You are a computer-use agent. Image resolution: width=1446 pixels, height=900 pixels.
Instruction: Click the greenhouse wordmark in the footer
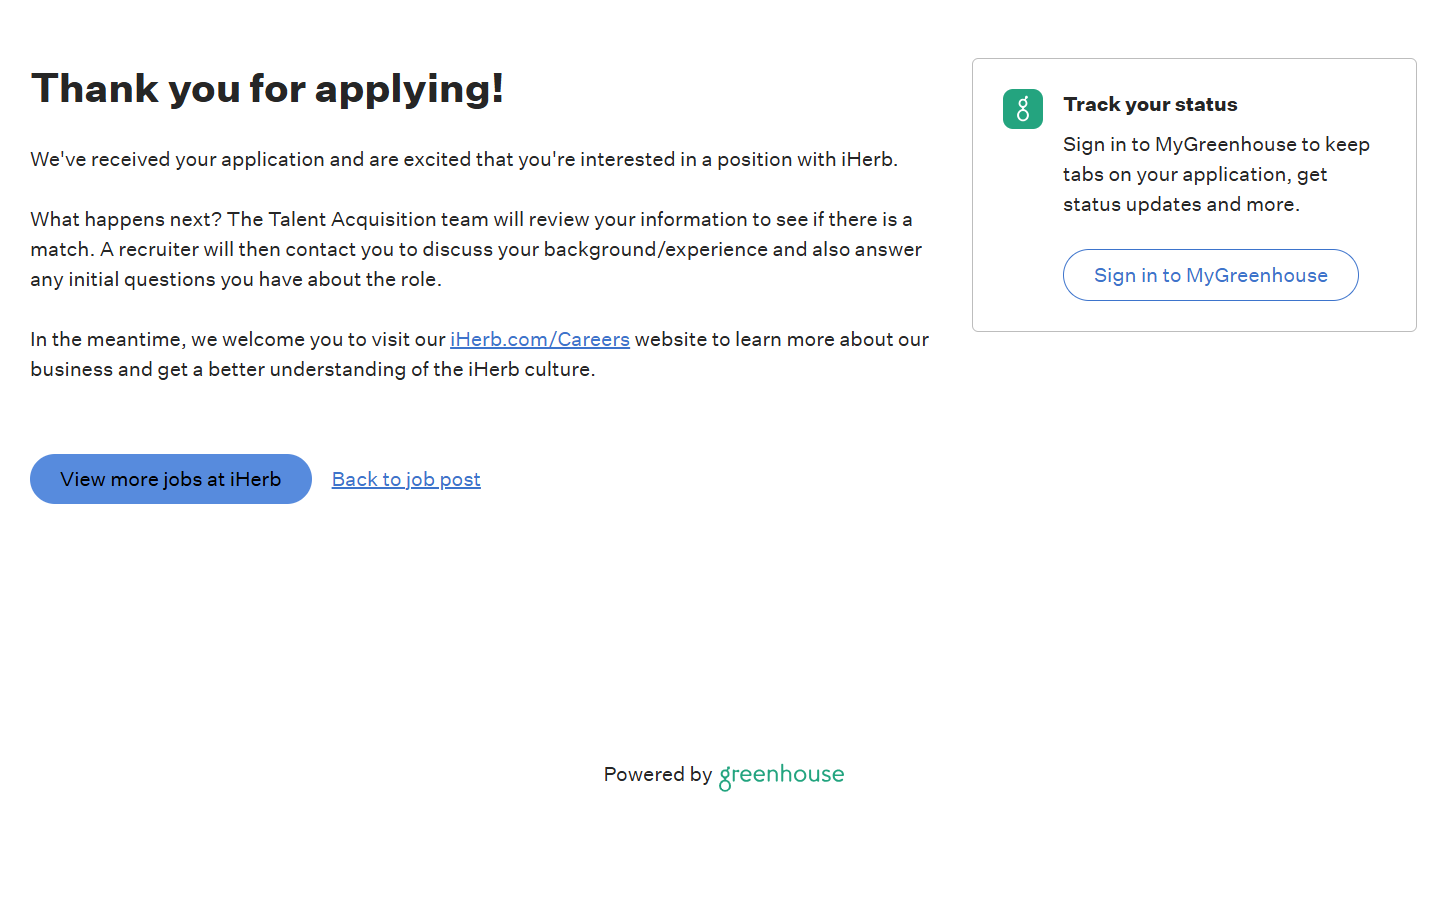pos(781,775)
